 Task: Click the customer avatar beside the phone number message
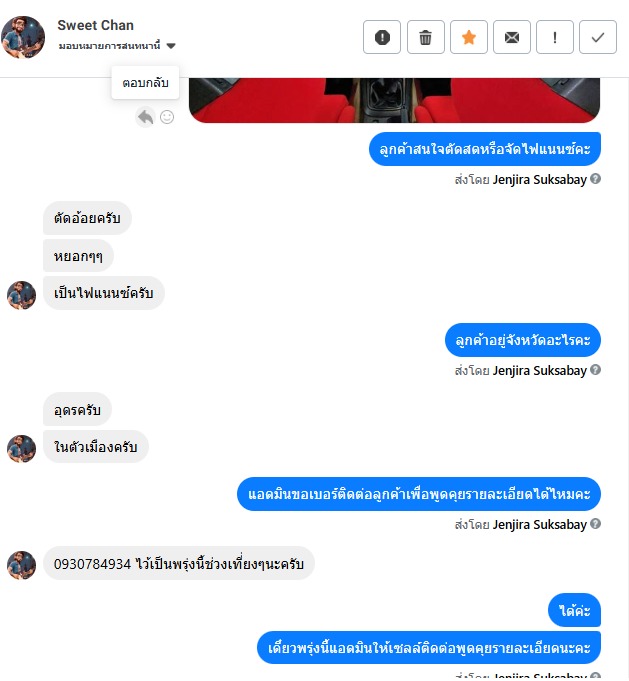coord(21,565)
